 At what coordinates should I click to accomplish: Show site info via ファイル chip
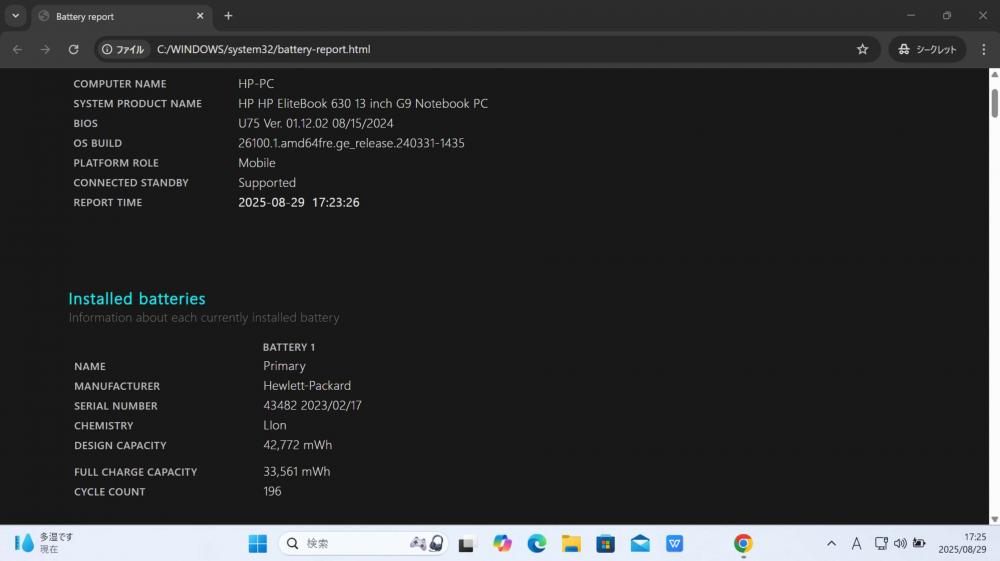click(x=123, y=49)
